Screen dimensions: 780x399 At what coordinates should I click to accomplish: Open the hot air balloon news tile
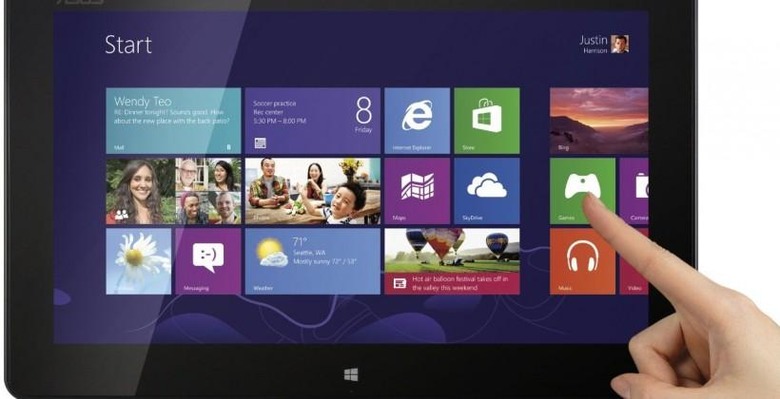point(452,261)
